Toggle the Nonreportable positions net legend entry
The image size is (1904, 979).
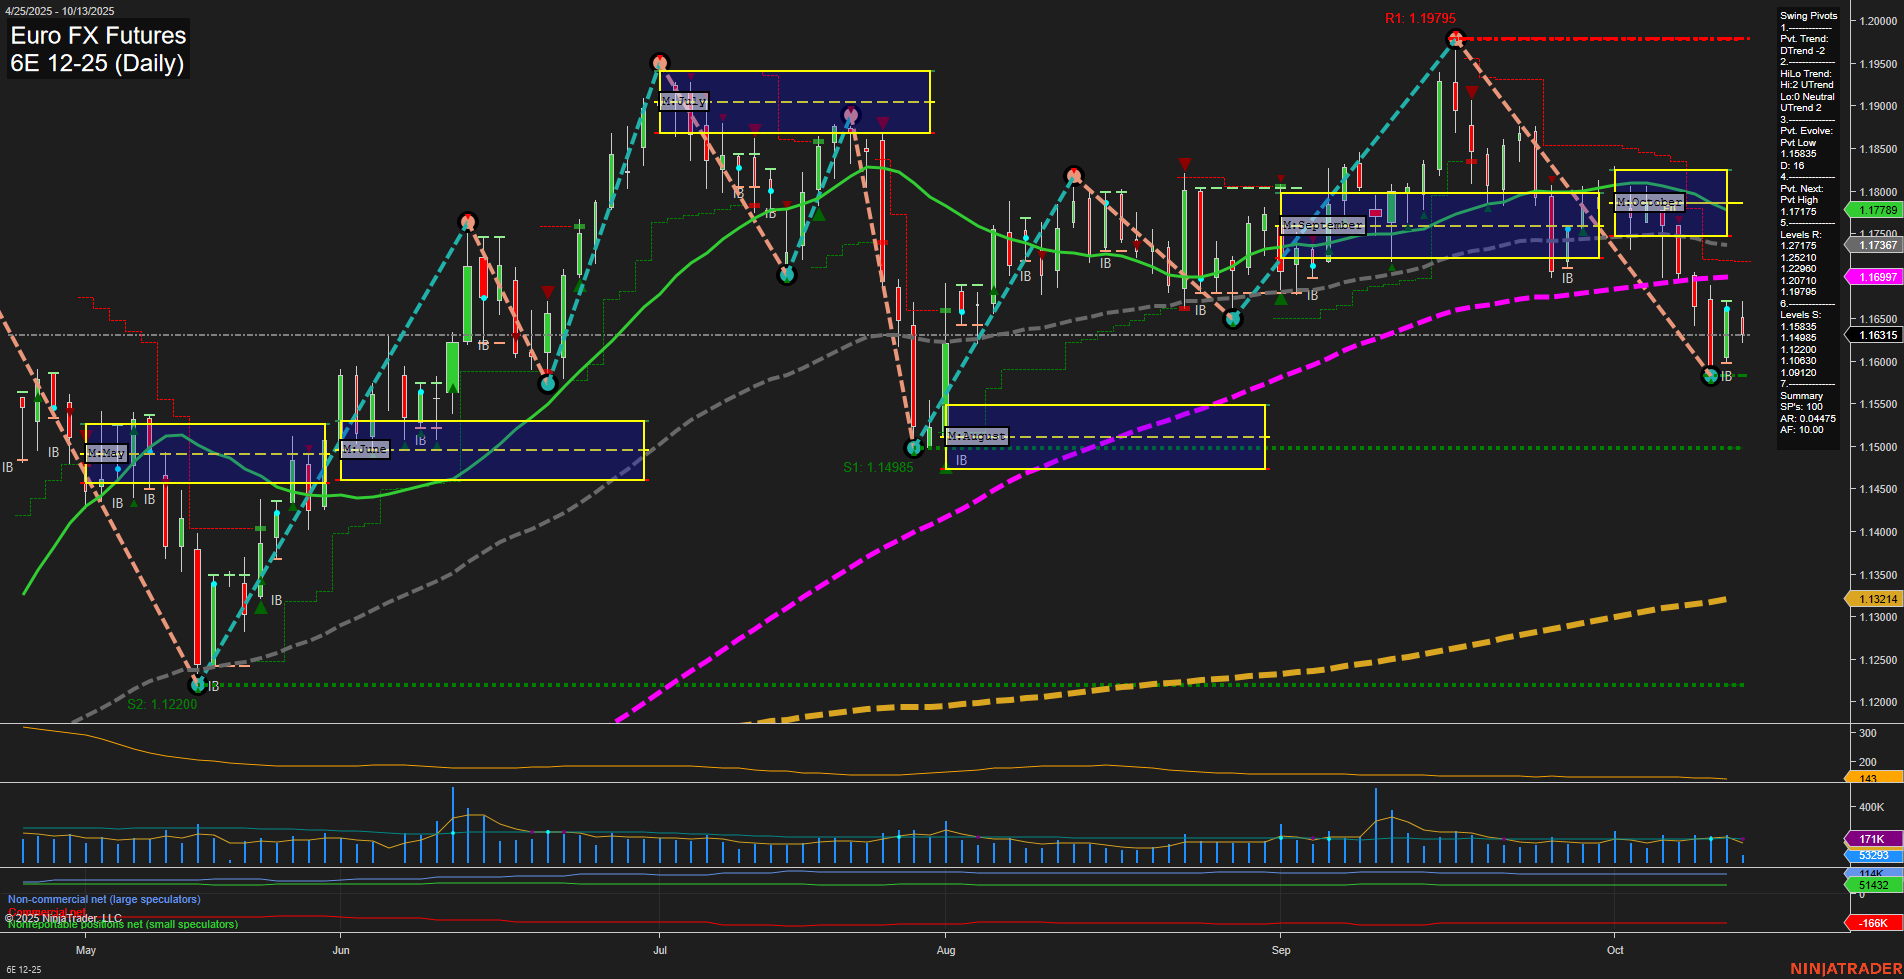pos(122,925)
